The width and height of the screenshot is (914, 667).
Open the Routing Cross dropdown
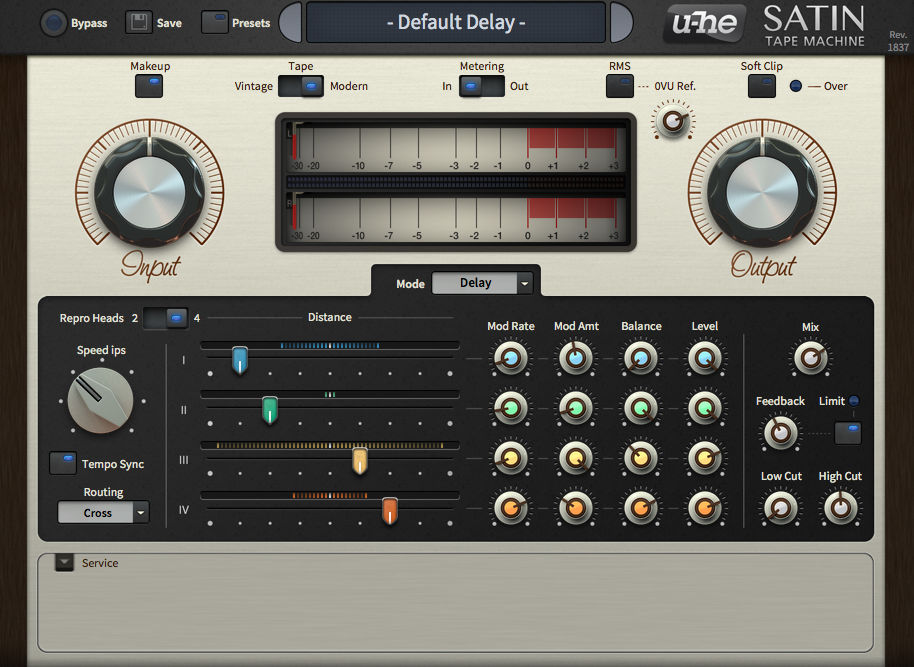point(103,513)
